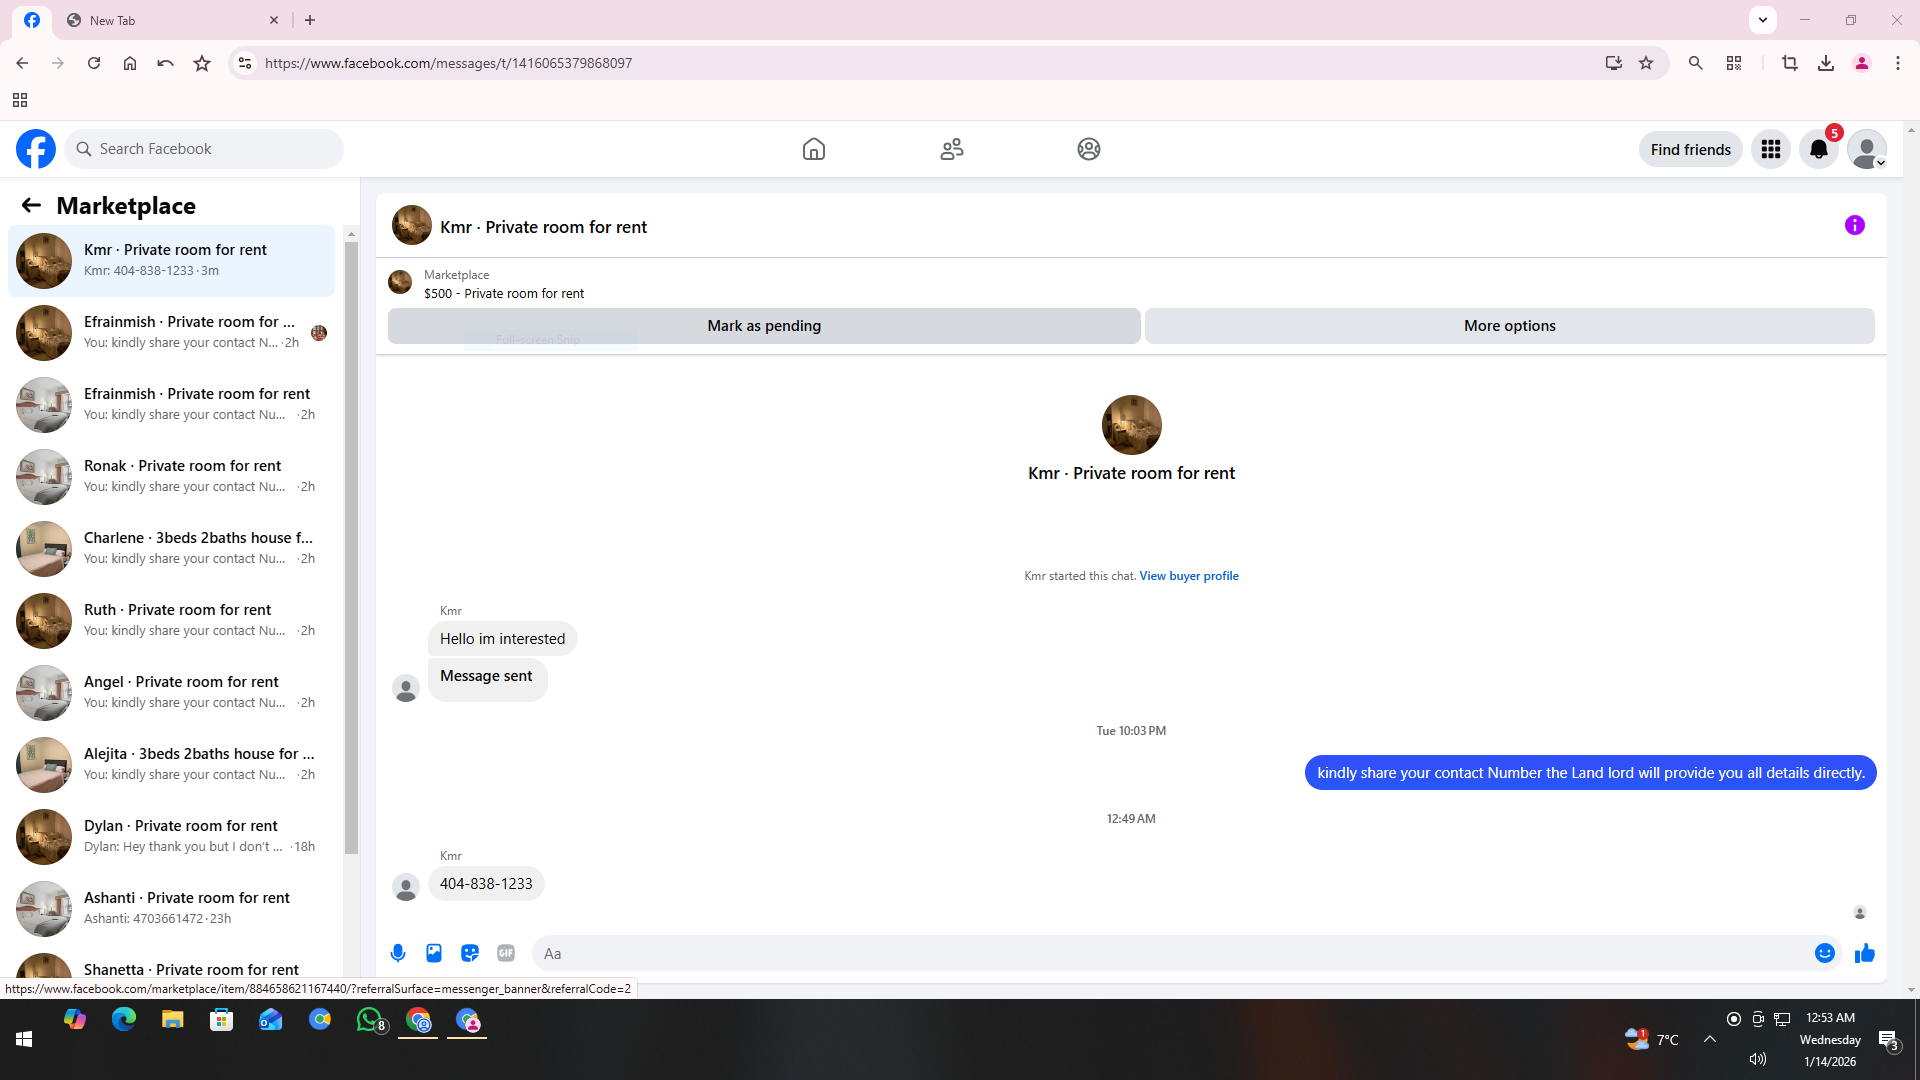
Task: Open the GIF picker icon
Action: [506, 953]
